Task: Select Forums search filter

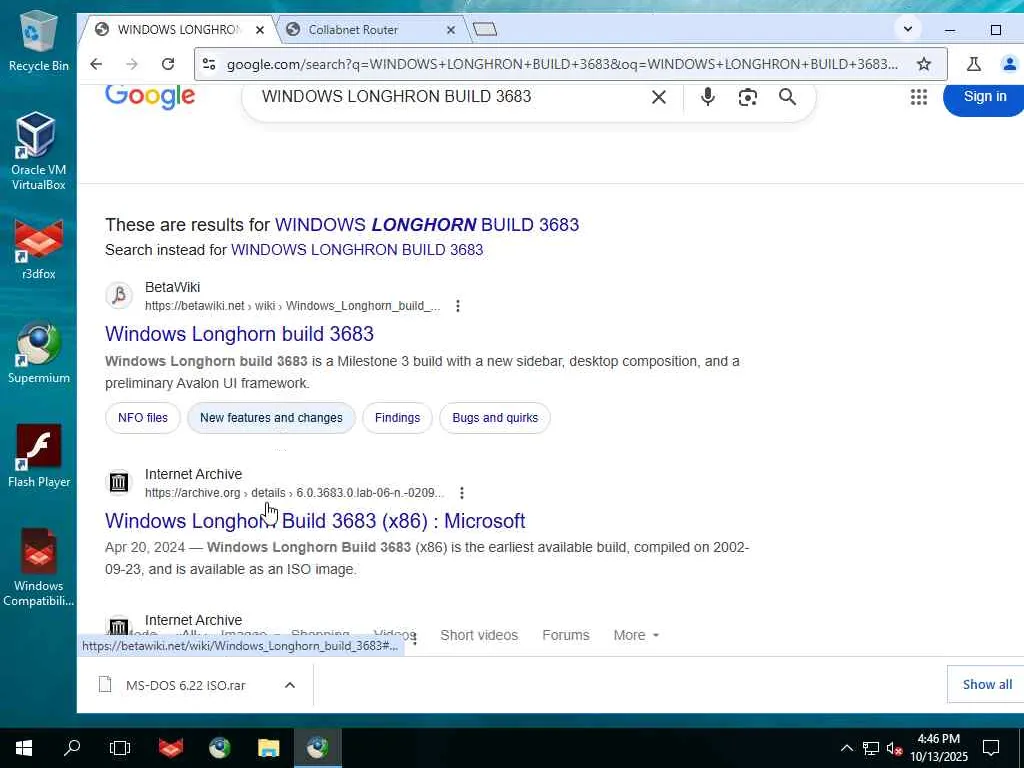Action: click(566, 635)
